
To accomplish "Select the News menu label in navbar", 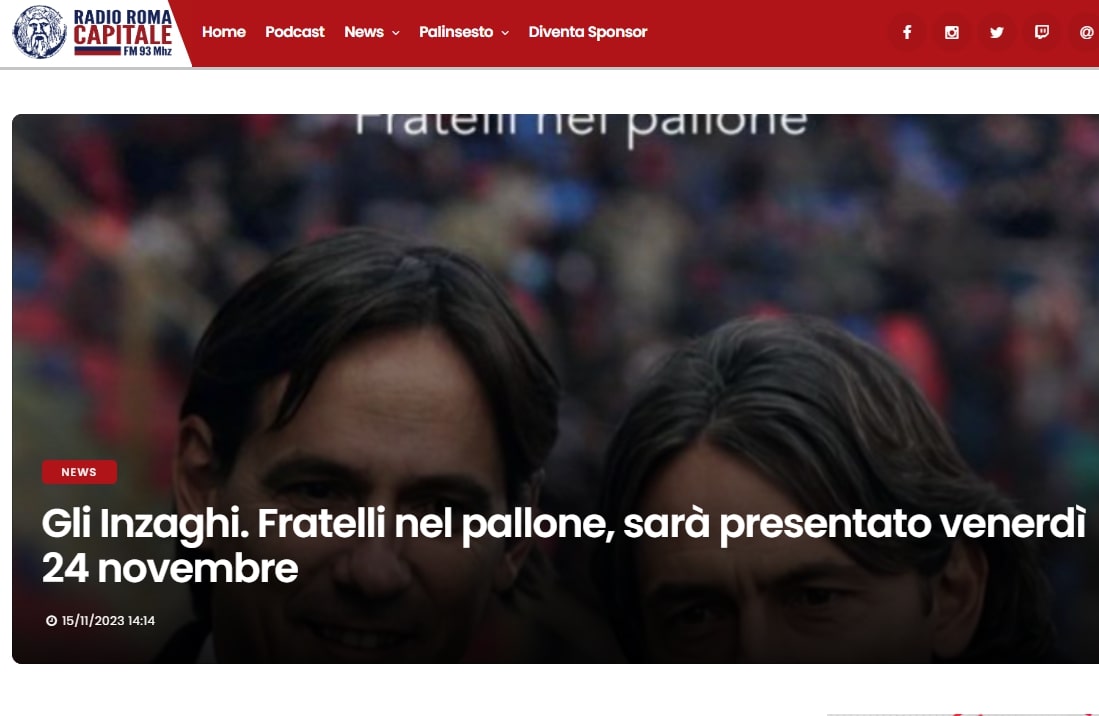I will (x=364, y=32).
